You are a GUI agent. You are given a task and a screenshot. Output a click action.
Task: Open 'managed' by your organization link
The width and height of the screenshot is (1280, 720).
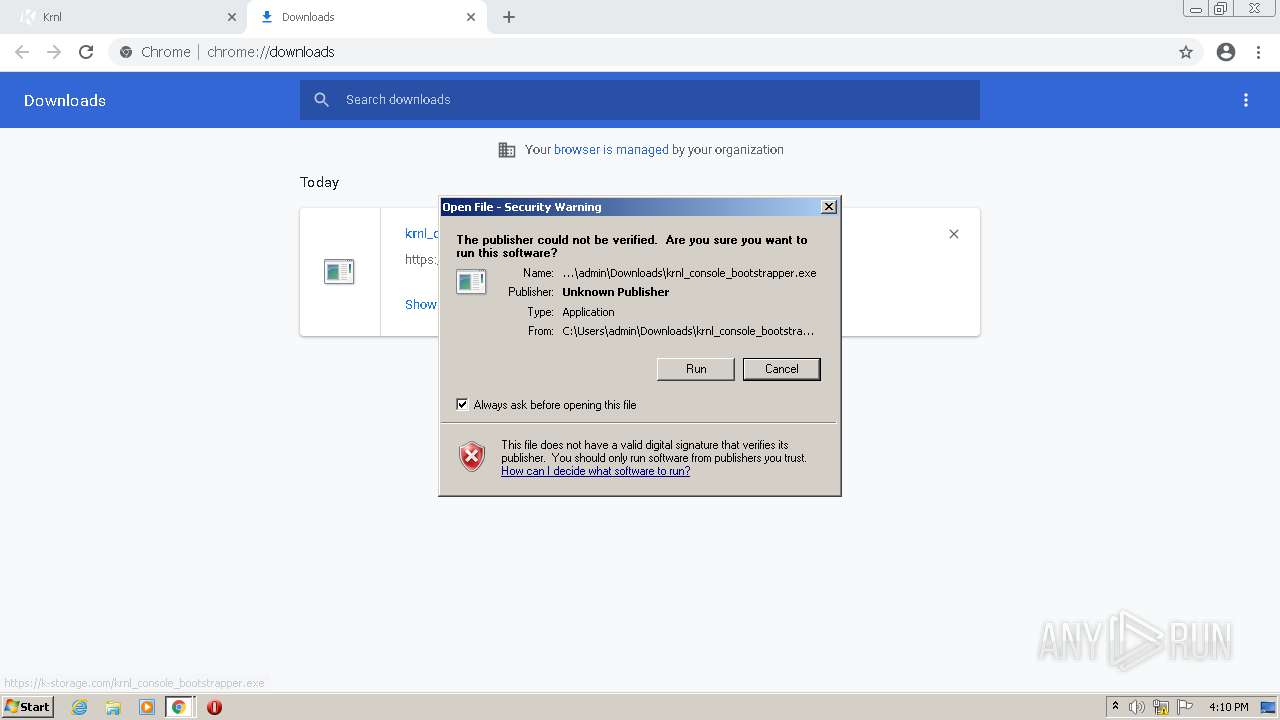pyautogui.click(x=611, y=150)
